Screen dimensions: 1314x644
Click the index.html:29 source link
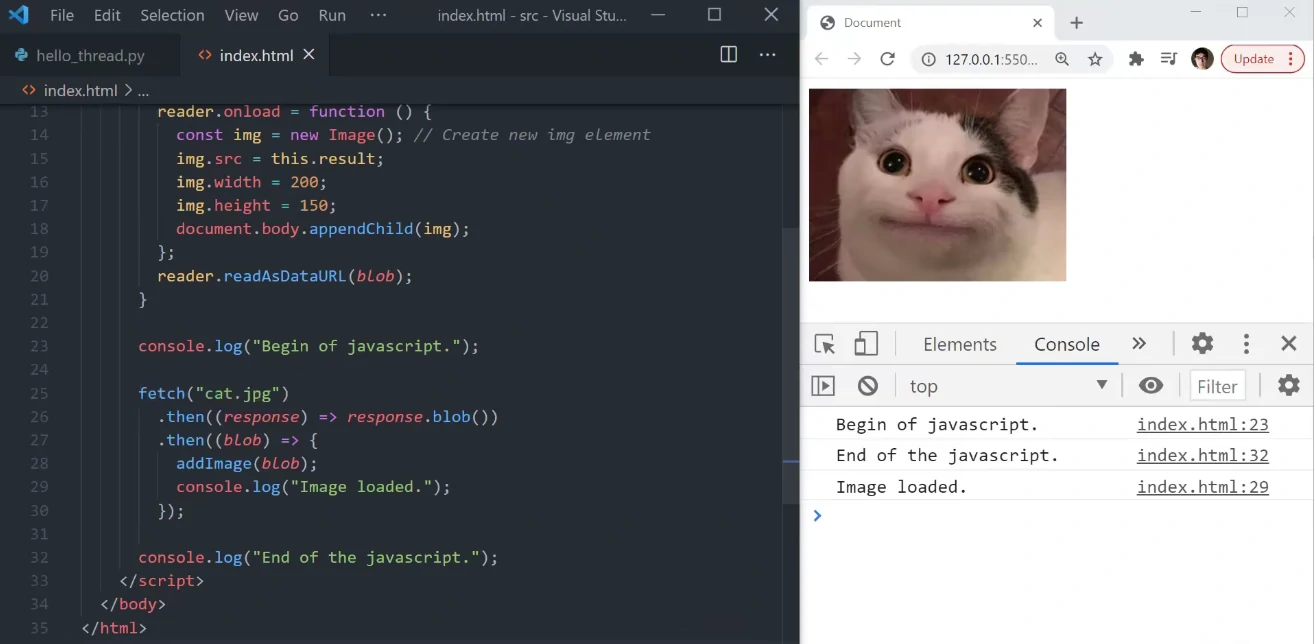(1202, 487)
